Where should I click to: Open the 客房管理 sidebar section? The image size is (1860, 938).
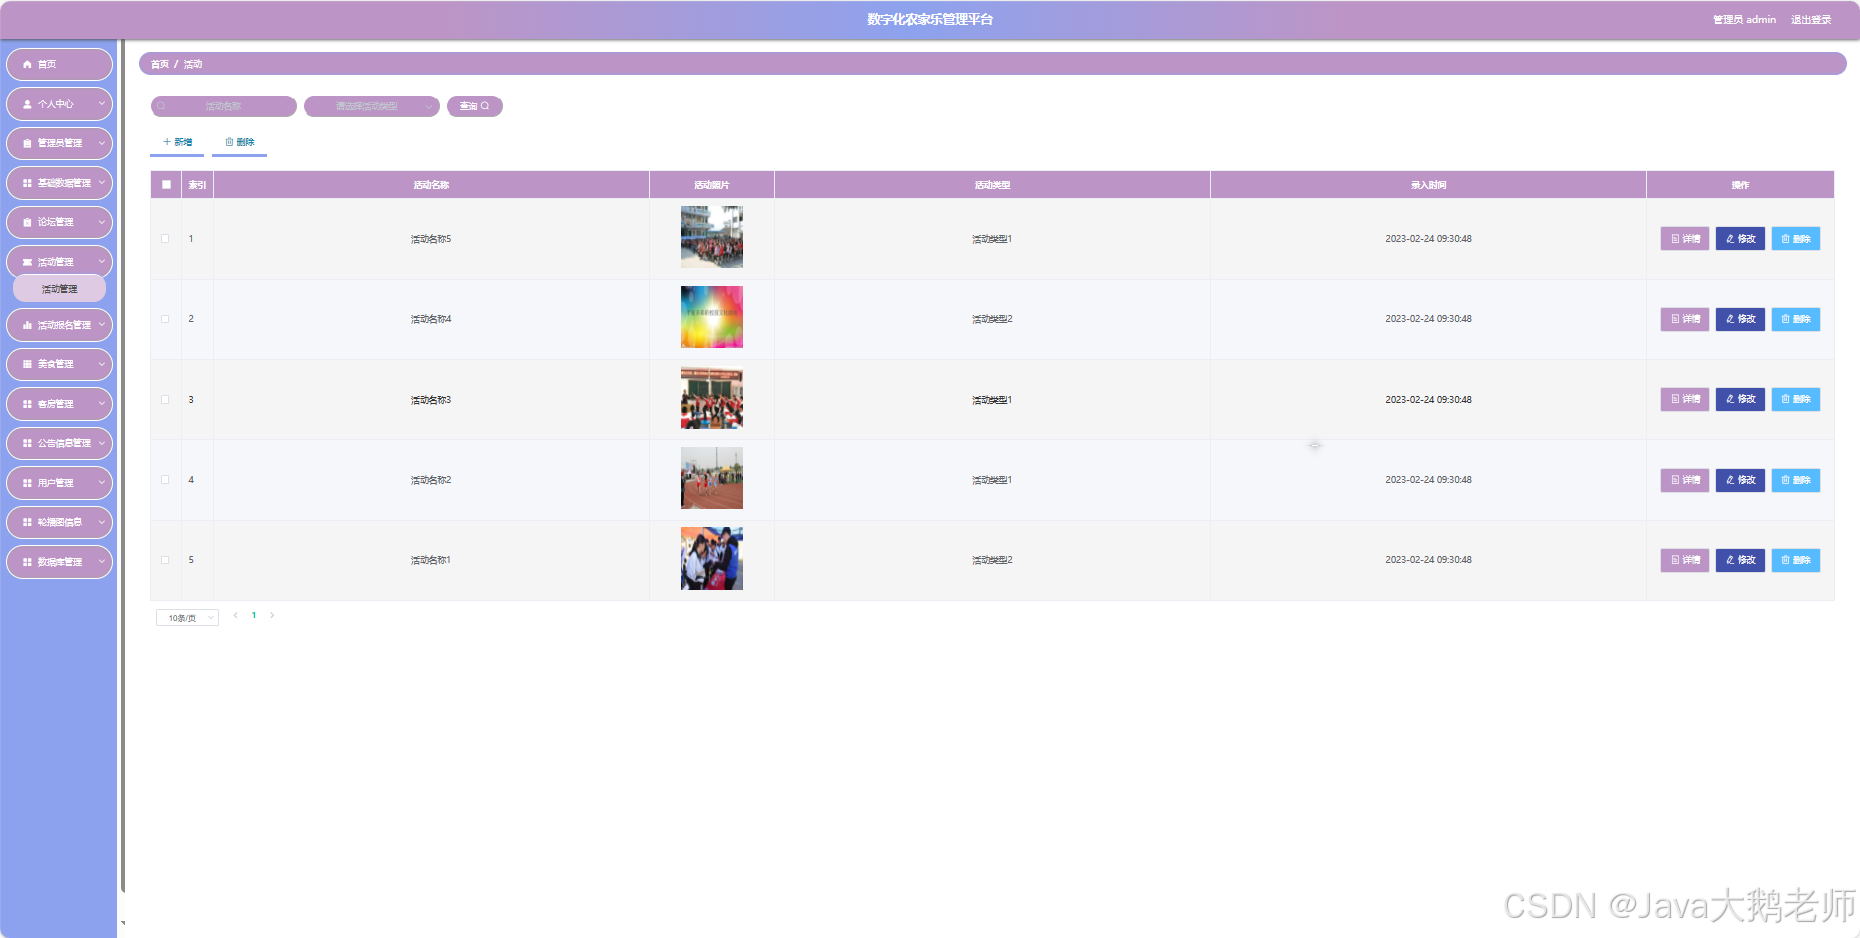[59, 404]
